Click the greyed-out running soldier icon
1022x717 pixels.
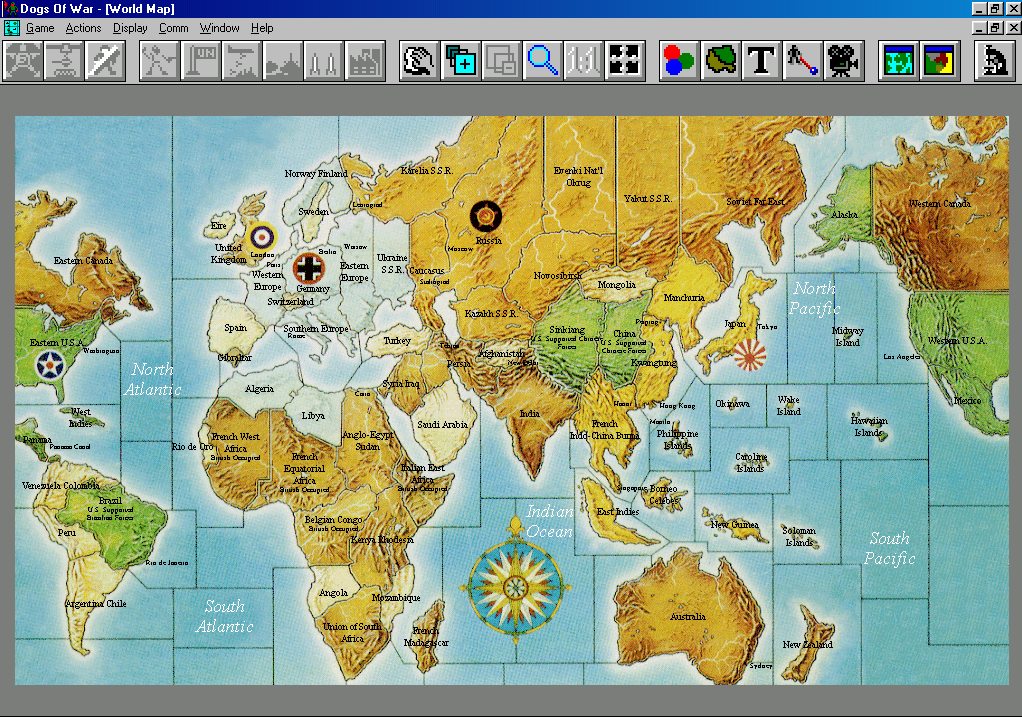click(160, 61)
